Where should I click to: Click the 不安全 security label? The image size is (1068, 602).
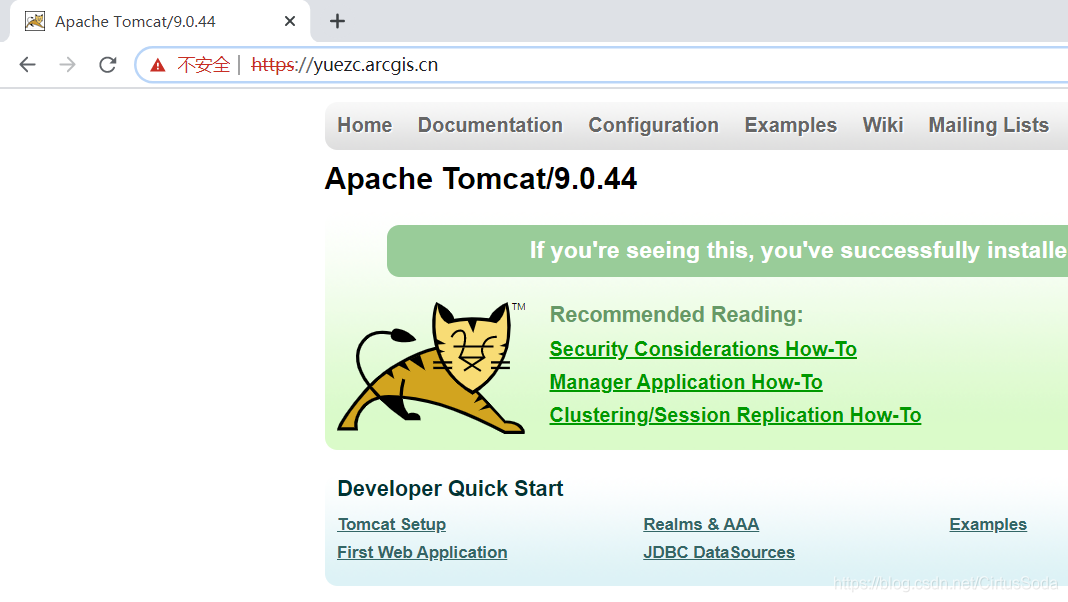204,65
